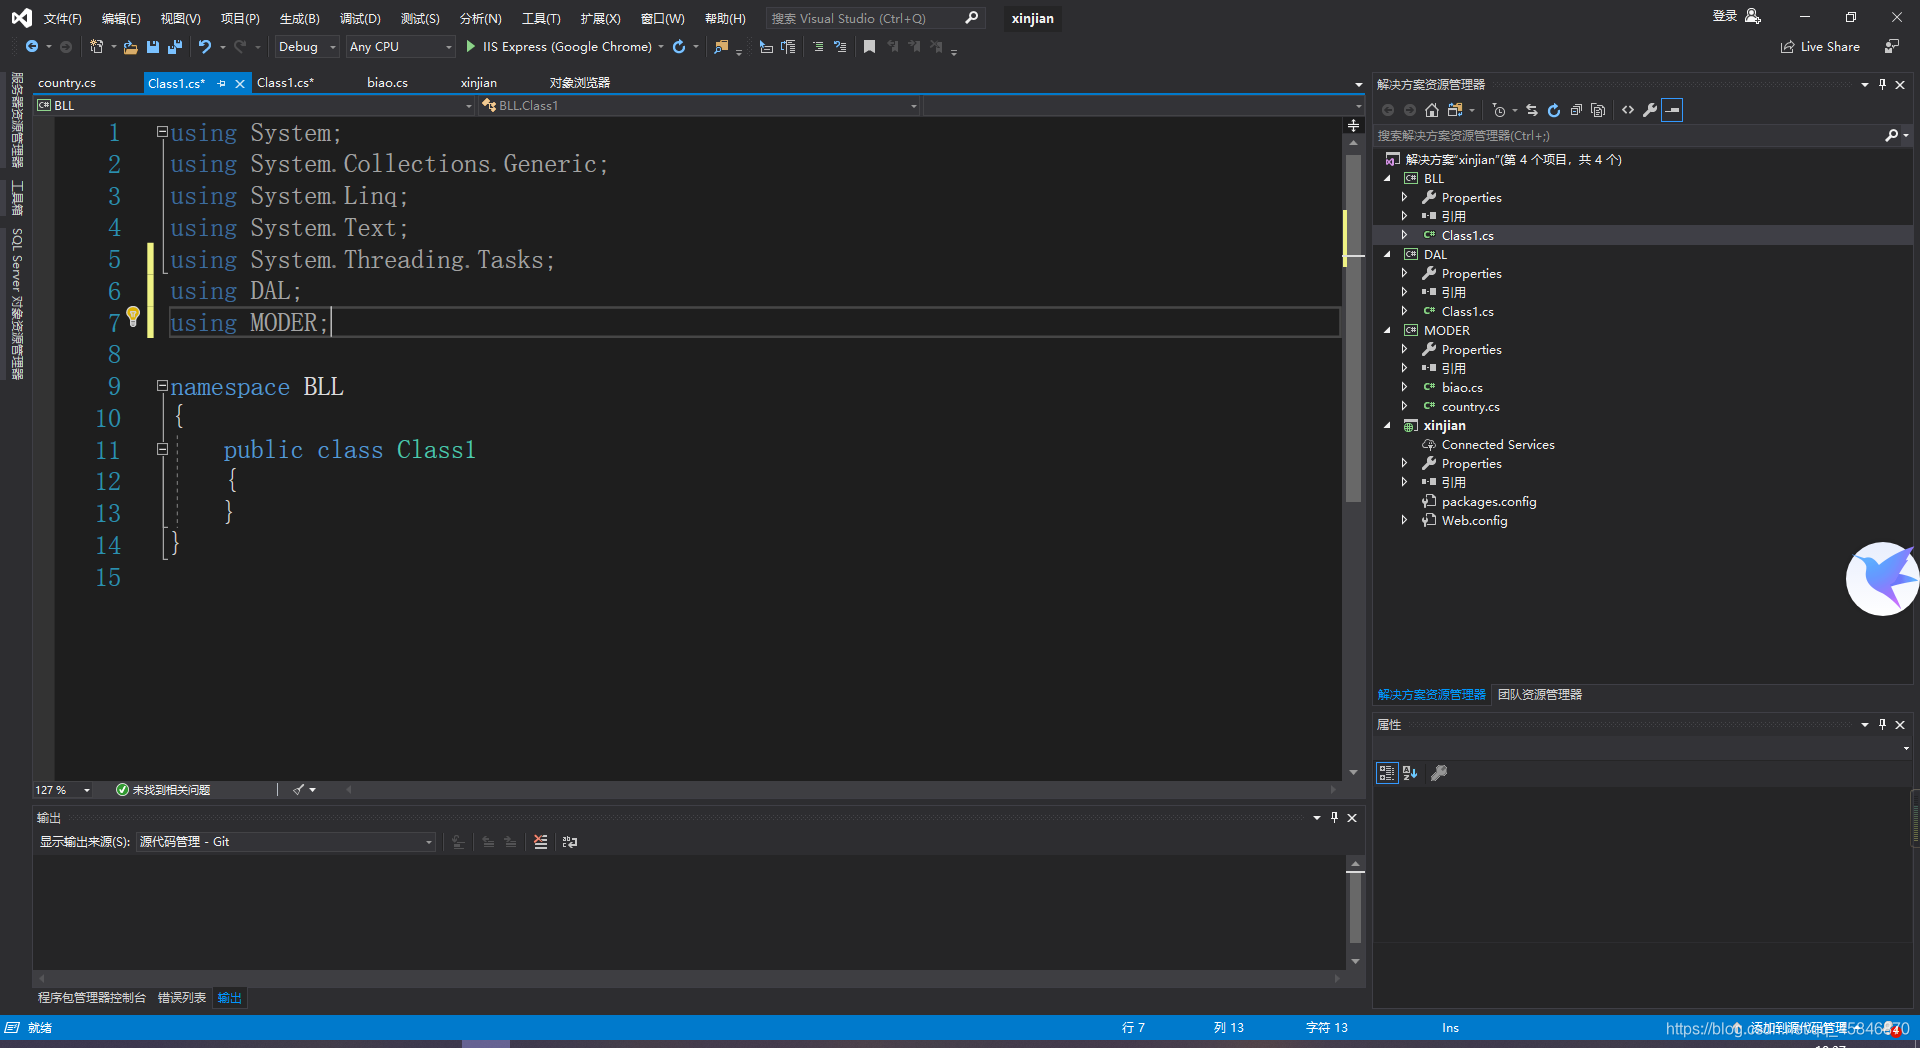Open the BLL.Class1 type navigation dropdown

point(698,105)
